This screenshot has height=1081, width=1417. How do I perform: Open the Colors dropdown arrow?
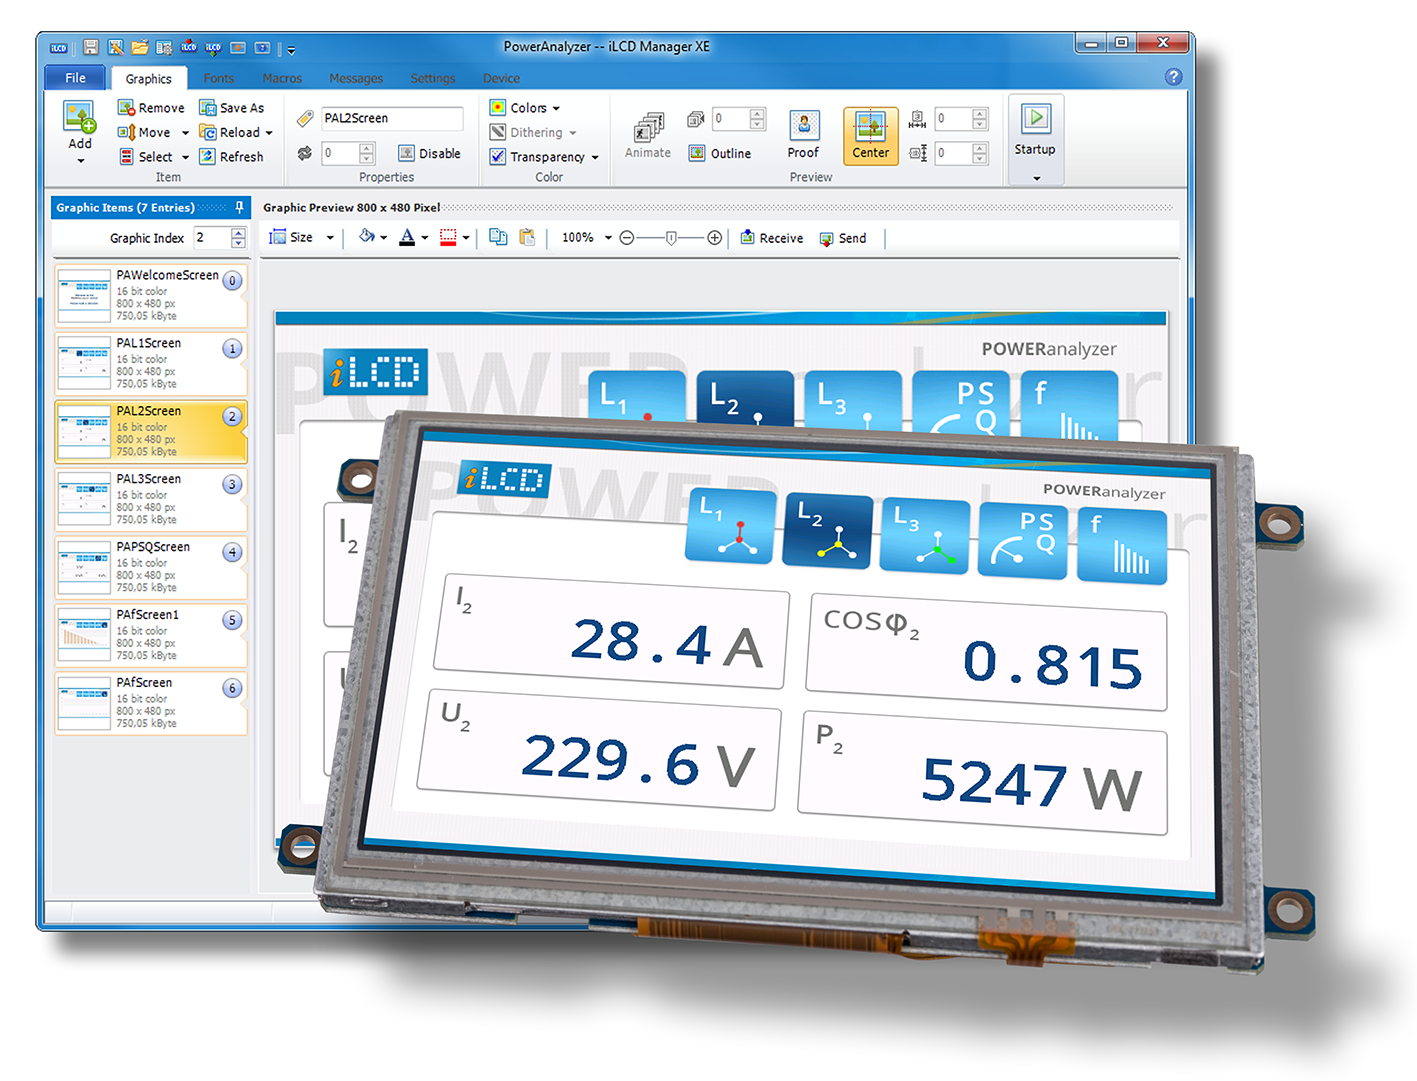coord(556,108)
